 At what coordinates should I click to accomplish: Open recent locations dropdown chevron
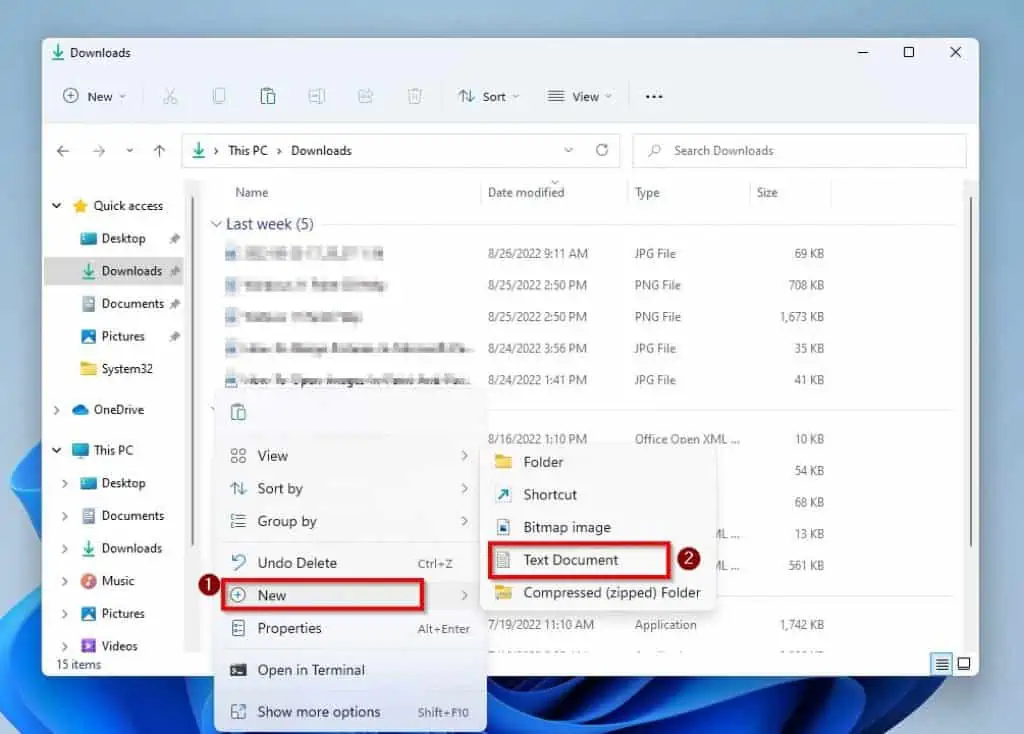pos(129,151)
